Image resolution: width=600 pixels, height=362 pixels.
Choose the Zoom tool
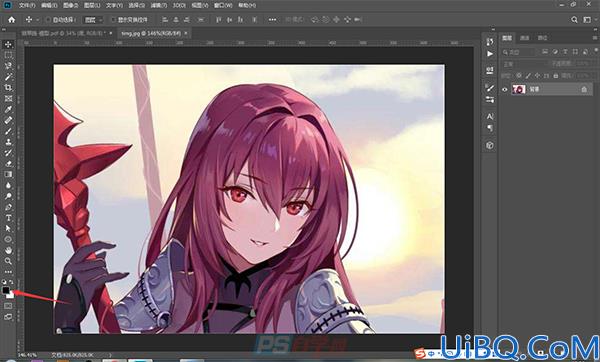click(x=8, y=261)
